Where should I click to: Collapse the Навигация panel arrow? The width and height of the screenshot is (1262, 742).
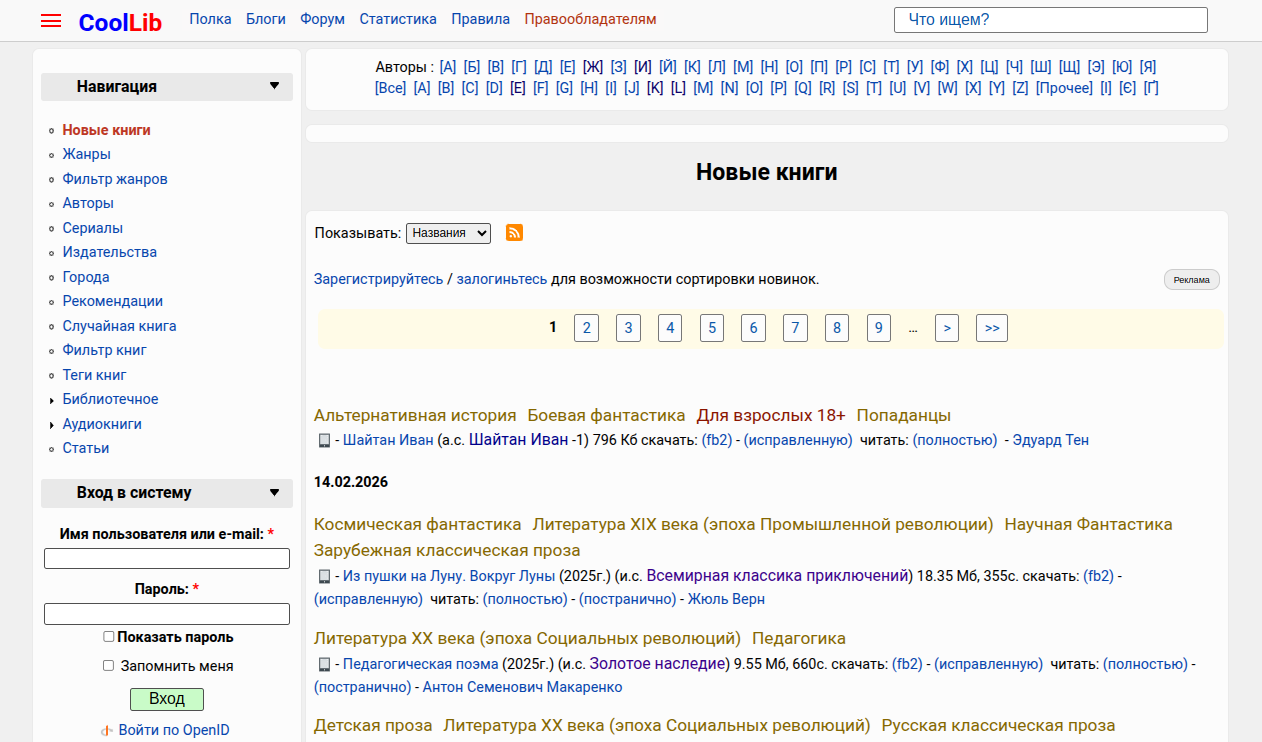coord(274,86)
